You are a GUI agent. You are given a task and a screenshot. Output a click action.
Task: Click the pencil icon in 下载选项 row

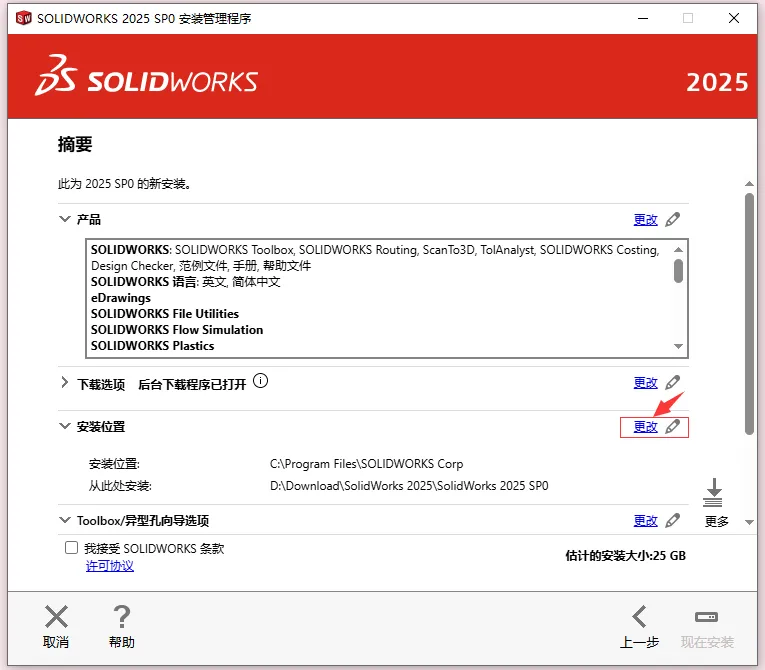pyautogui.click(x=673, y=383)
